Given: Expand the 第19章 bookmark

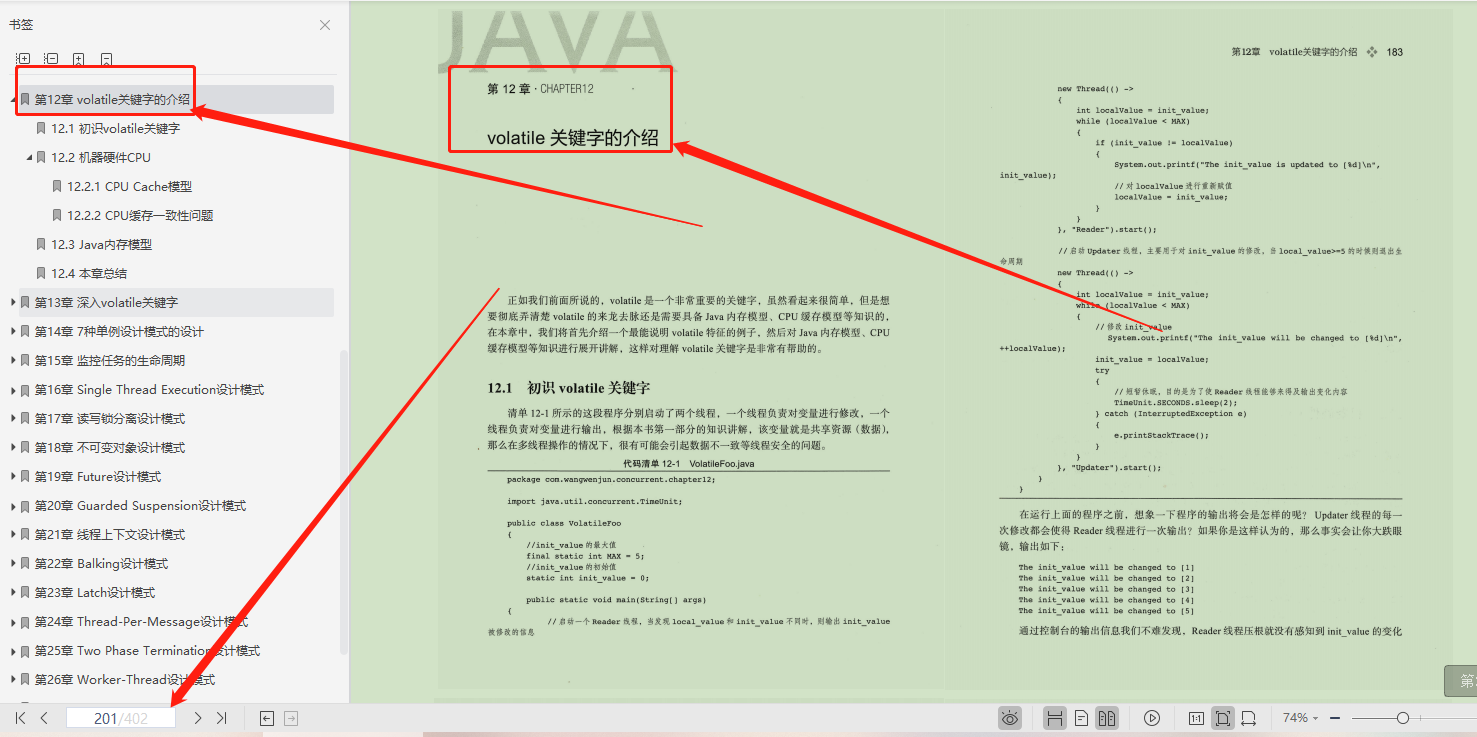Looking at the screenshot, I should click(x=13, y=476).
